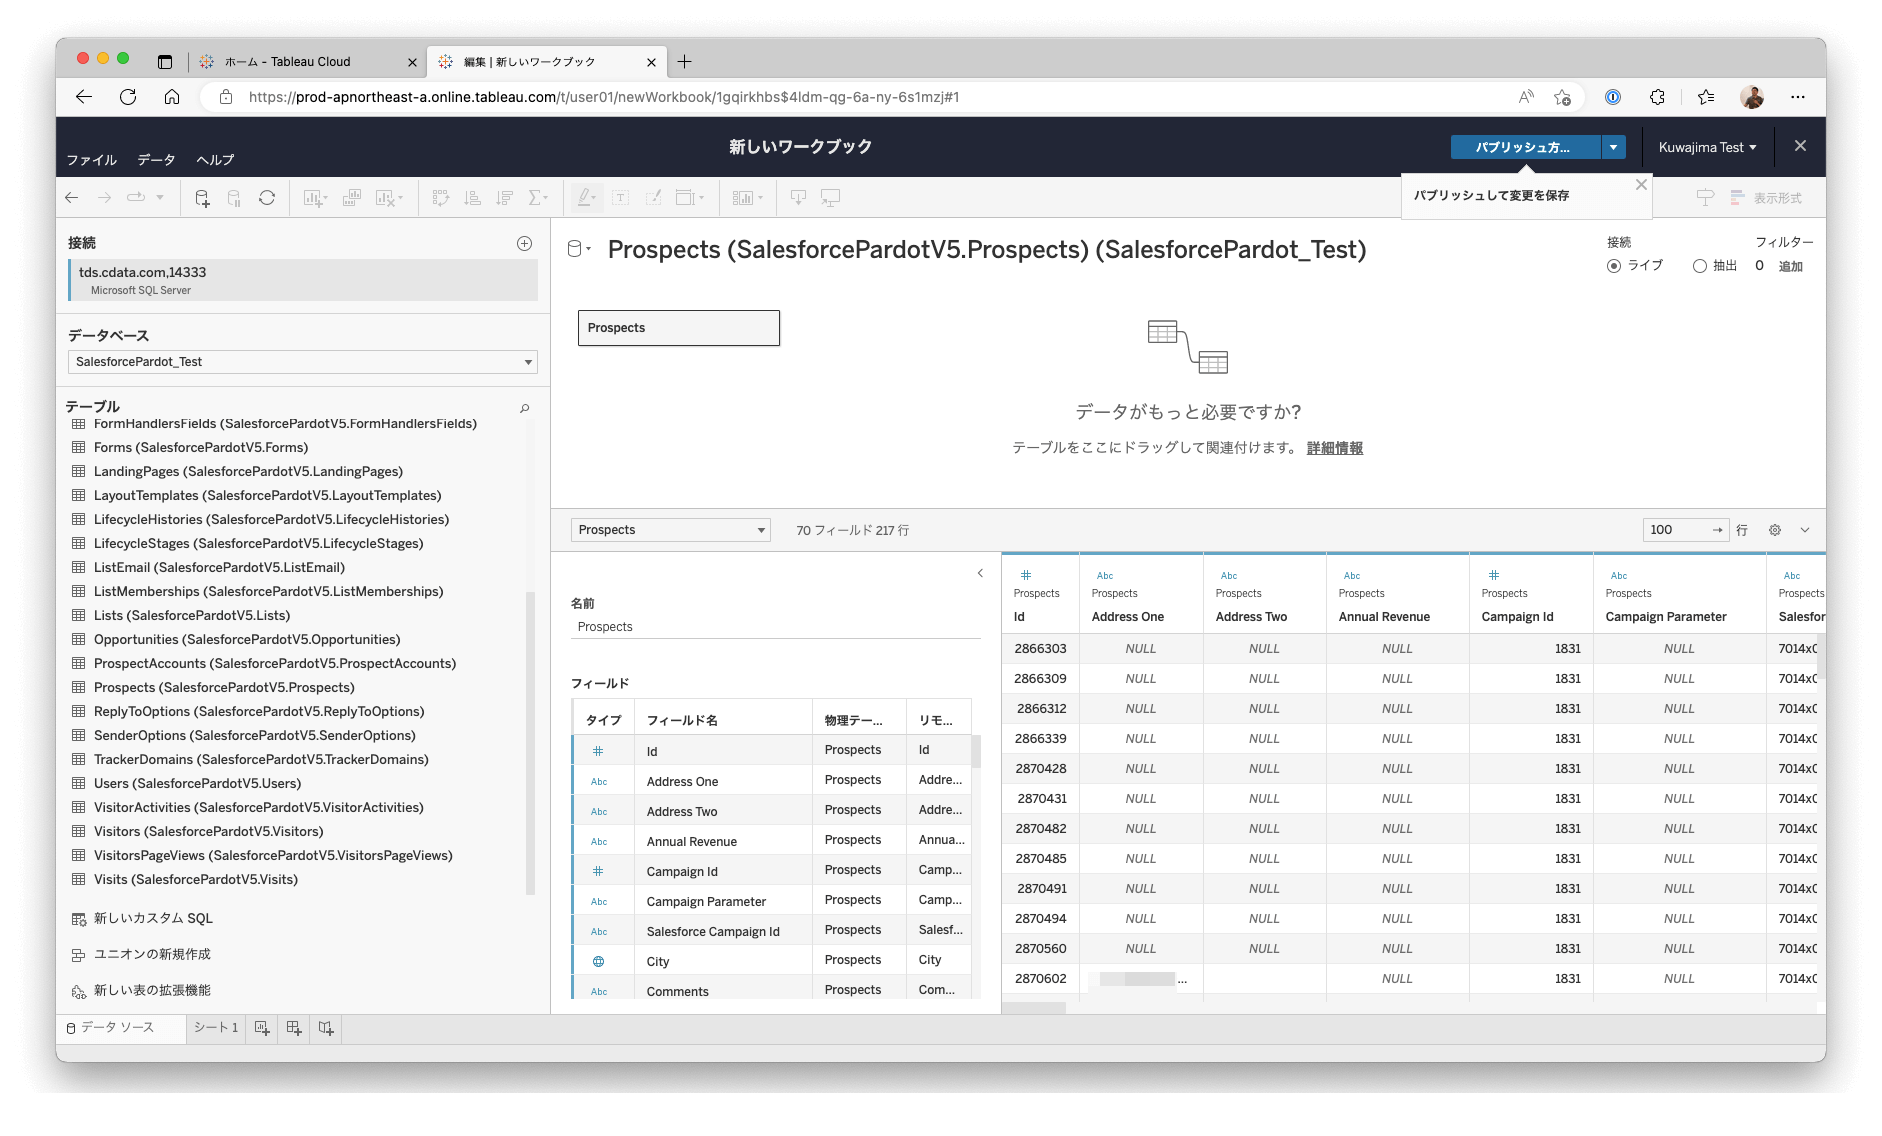Viewport: 1882px width, 1136px height.
Task: Click the presentation mode icon
Action: point(830,198)
